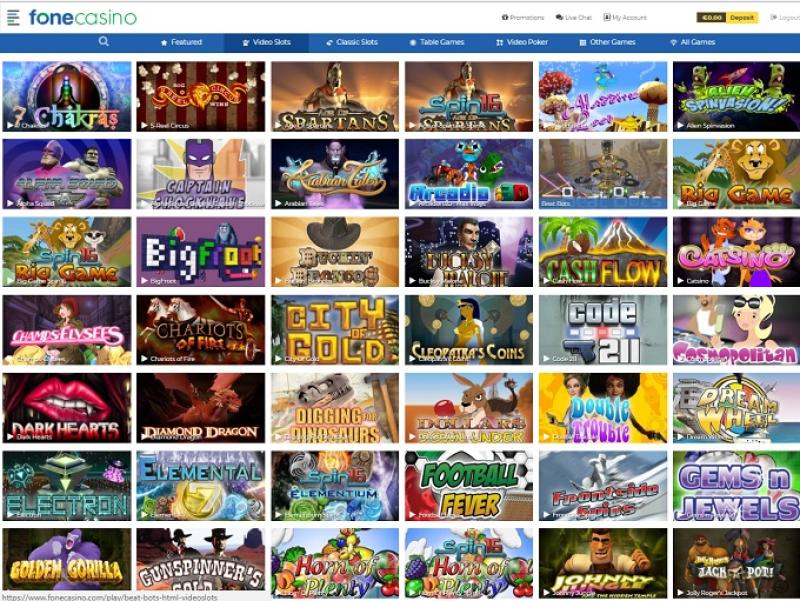Click the play icon on Dark Hearts tile
800x601 pixels.
(x=10, y=437)
